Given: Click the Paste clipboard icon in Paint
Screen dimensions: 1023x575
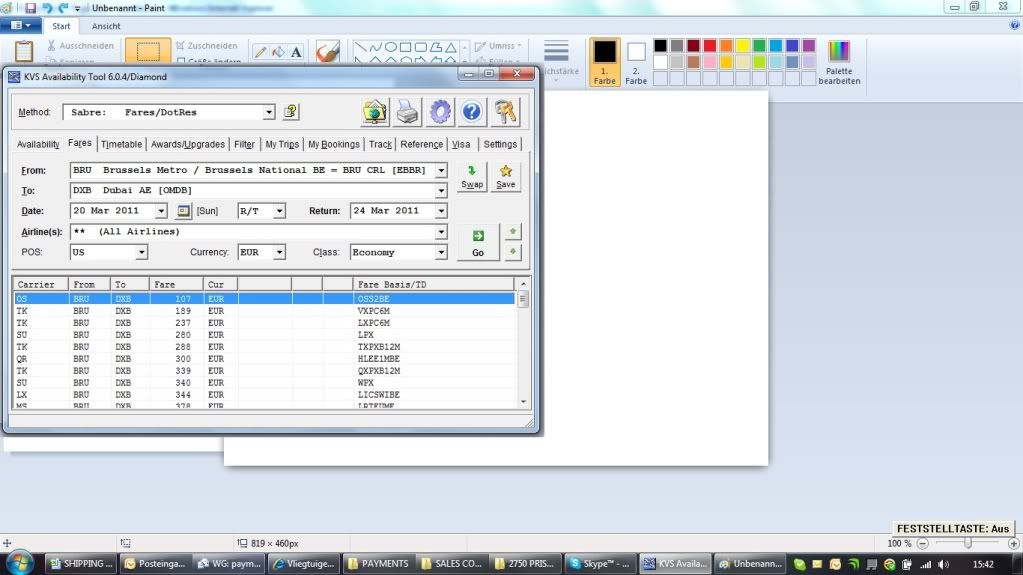Looking at the screenshot, I should tap(24, 51).
